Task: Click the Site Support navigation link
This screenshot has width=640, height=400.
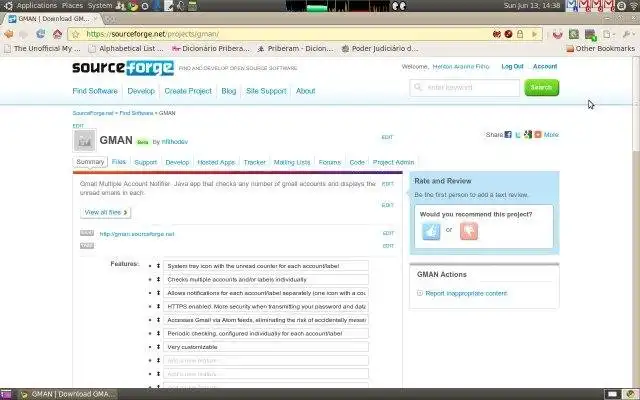Action: [266, 91]
